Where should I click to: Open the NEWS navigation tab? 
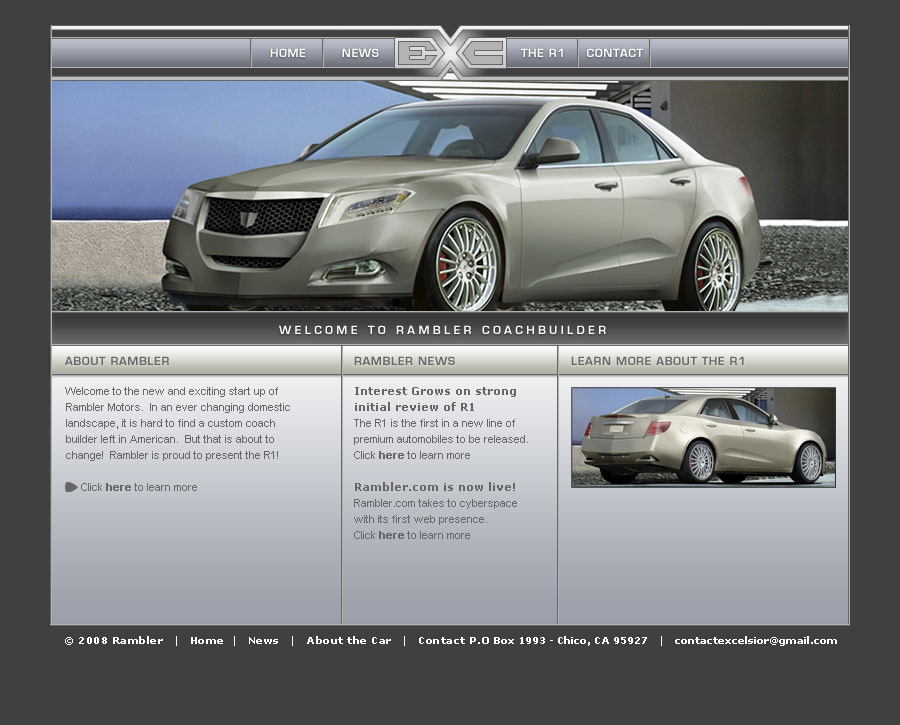coord(359,53)
